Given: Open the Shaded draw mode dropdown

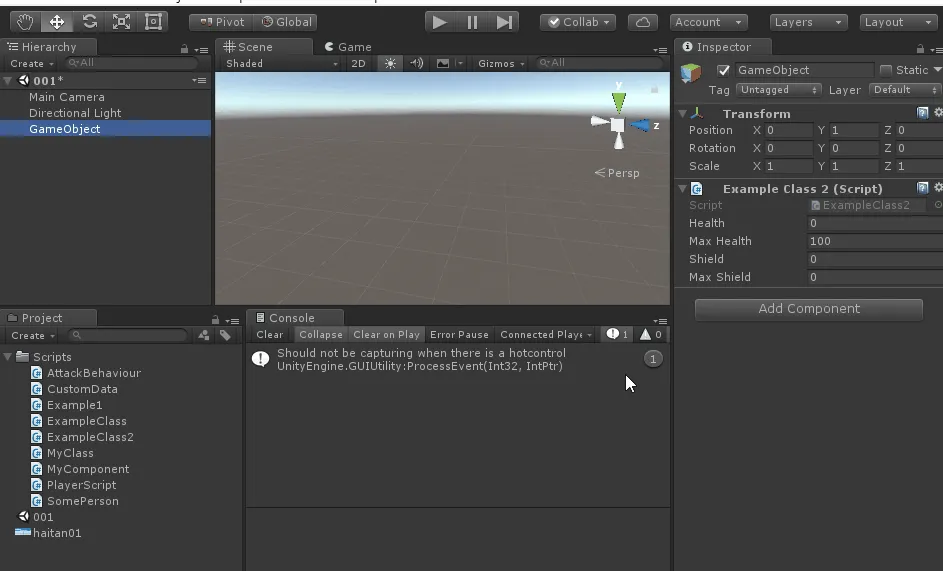Looking at the screenshot, I should [281, 63].
